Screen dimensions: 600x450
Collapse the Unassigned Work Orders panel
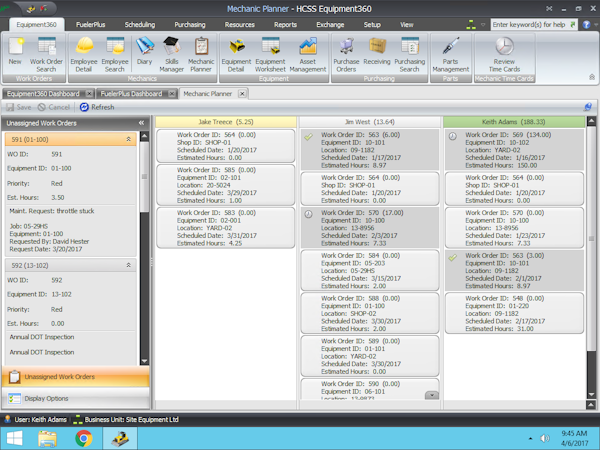142,123
